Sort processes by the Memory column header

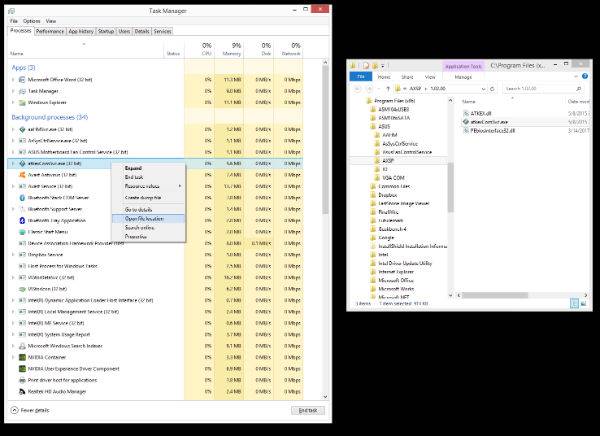[x=229, y=49]
